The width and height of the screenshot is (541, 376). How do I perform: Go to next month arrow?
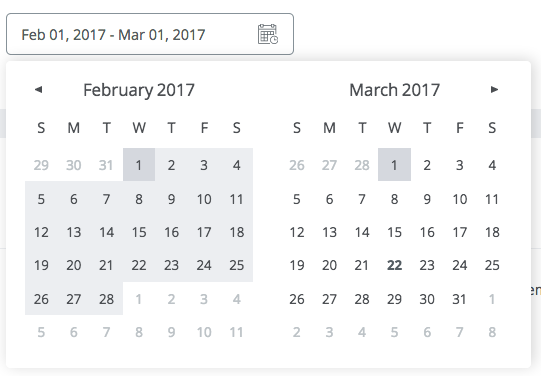[x=494, y=90]
